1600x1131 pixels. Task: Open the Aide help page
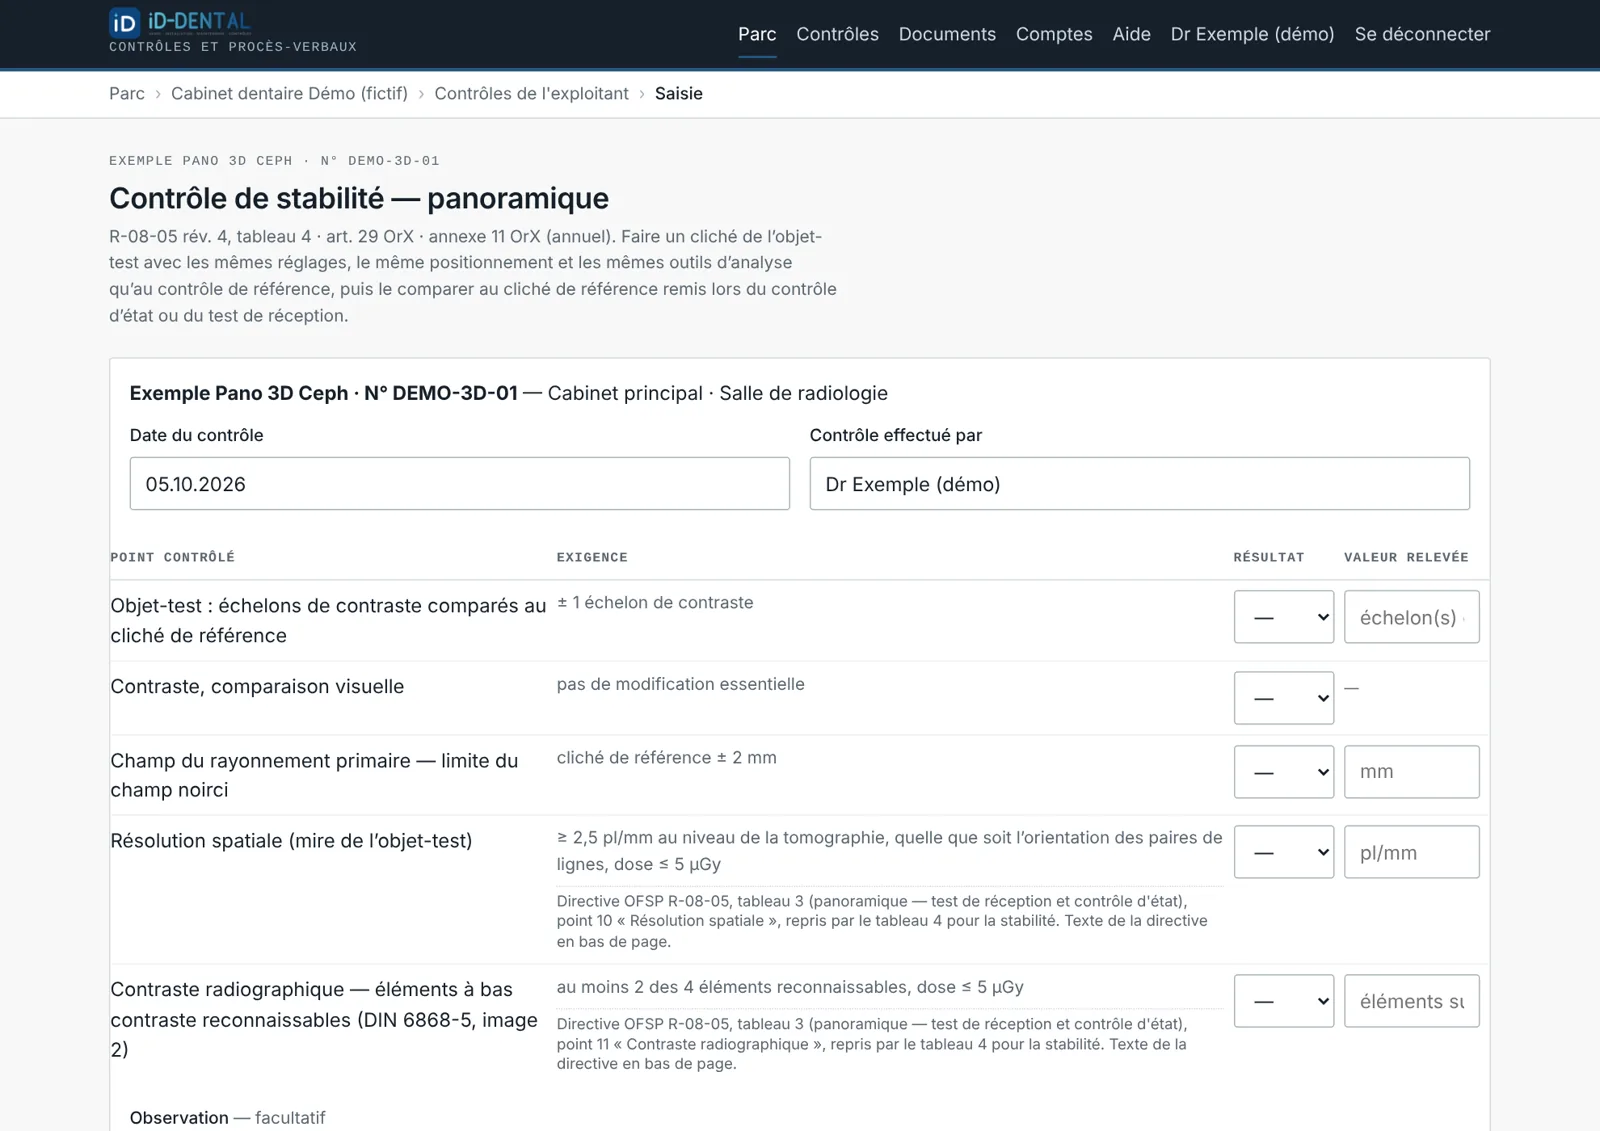point(1131,34)
